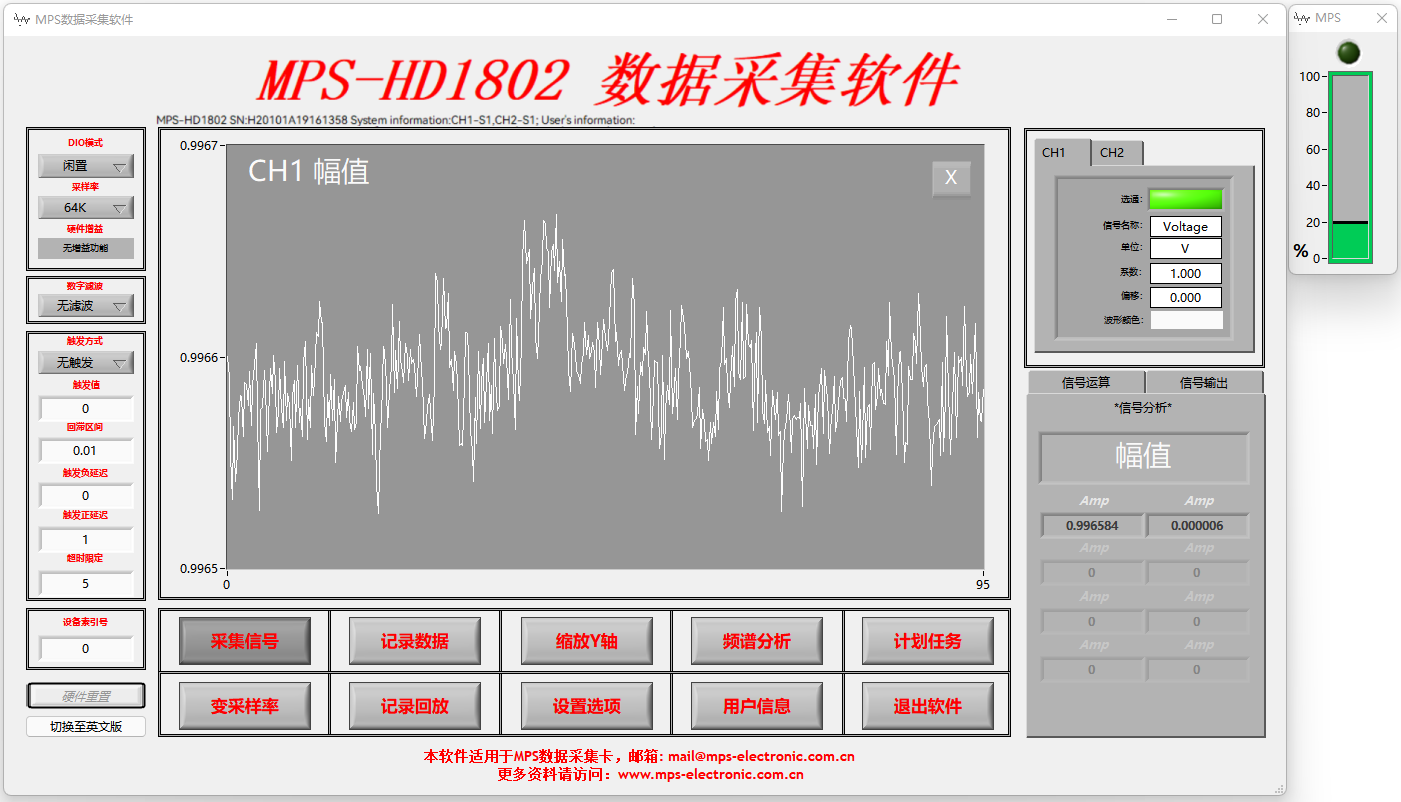Viewport: 1401px width, 802px height.
Task: Open the 设置选项 settings options
Action: pos(586,705)
